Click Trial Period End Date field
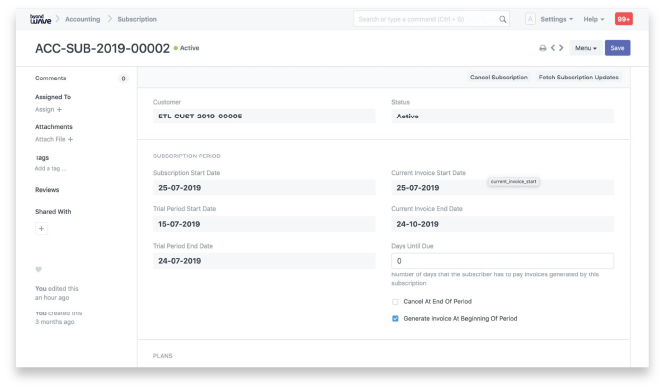 (x=264, y=261)
